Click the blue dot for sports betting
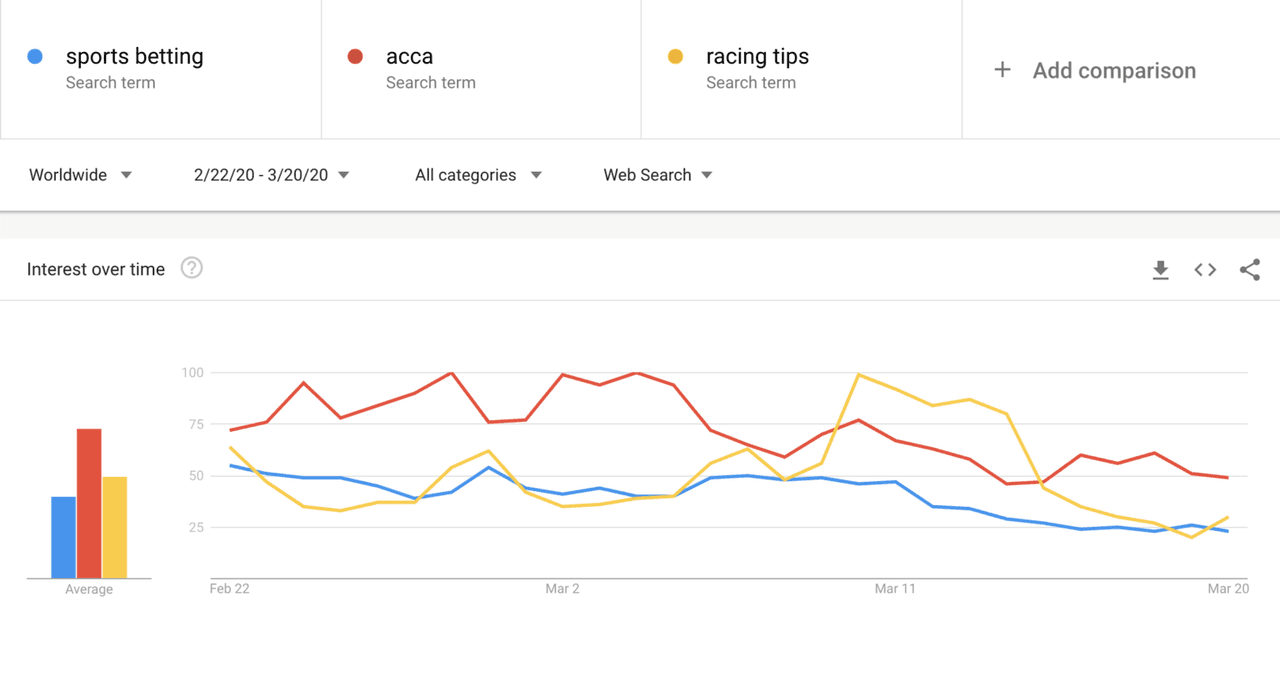1280x673 pixels. [x=35, y=57]
